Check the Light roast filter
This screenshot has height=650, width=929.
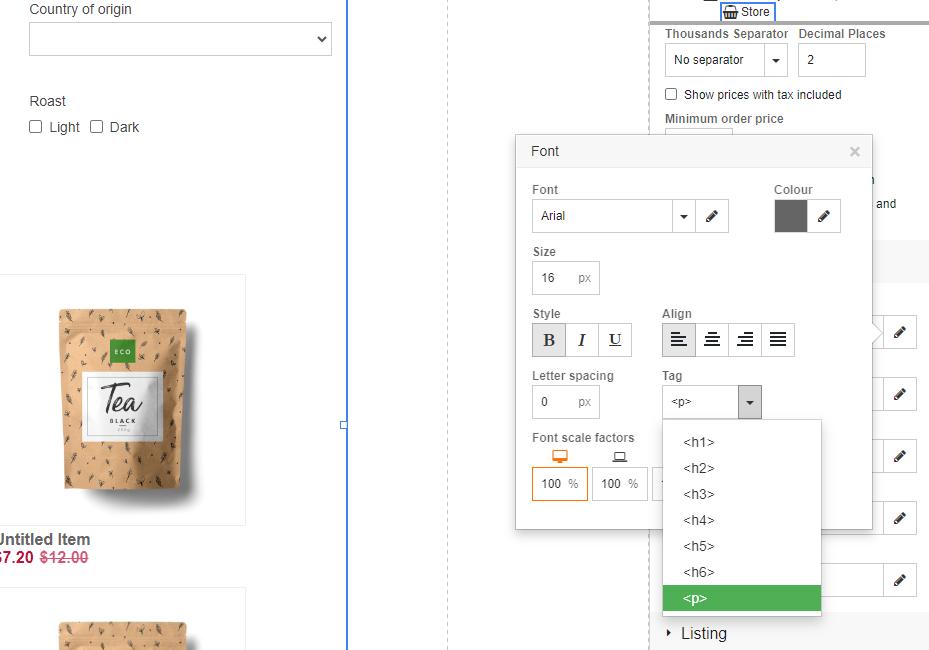click(x=36, y=127)
